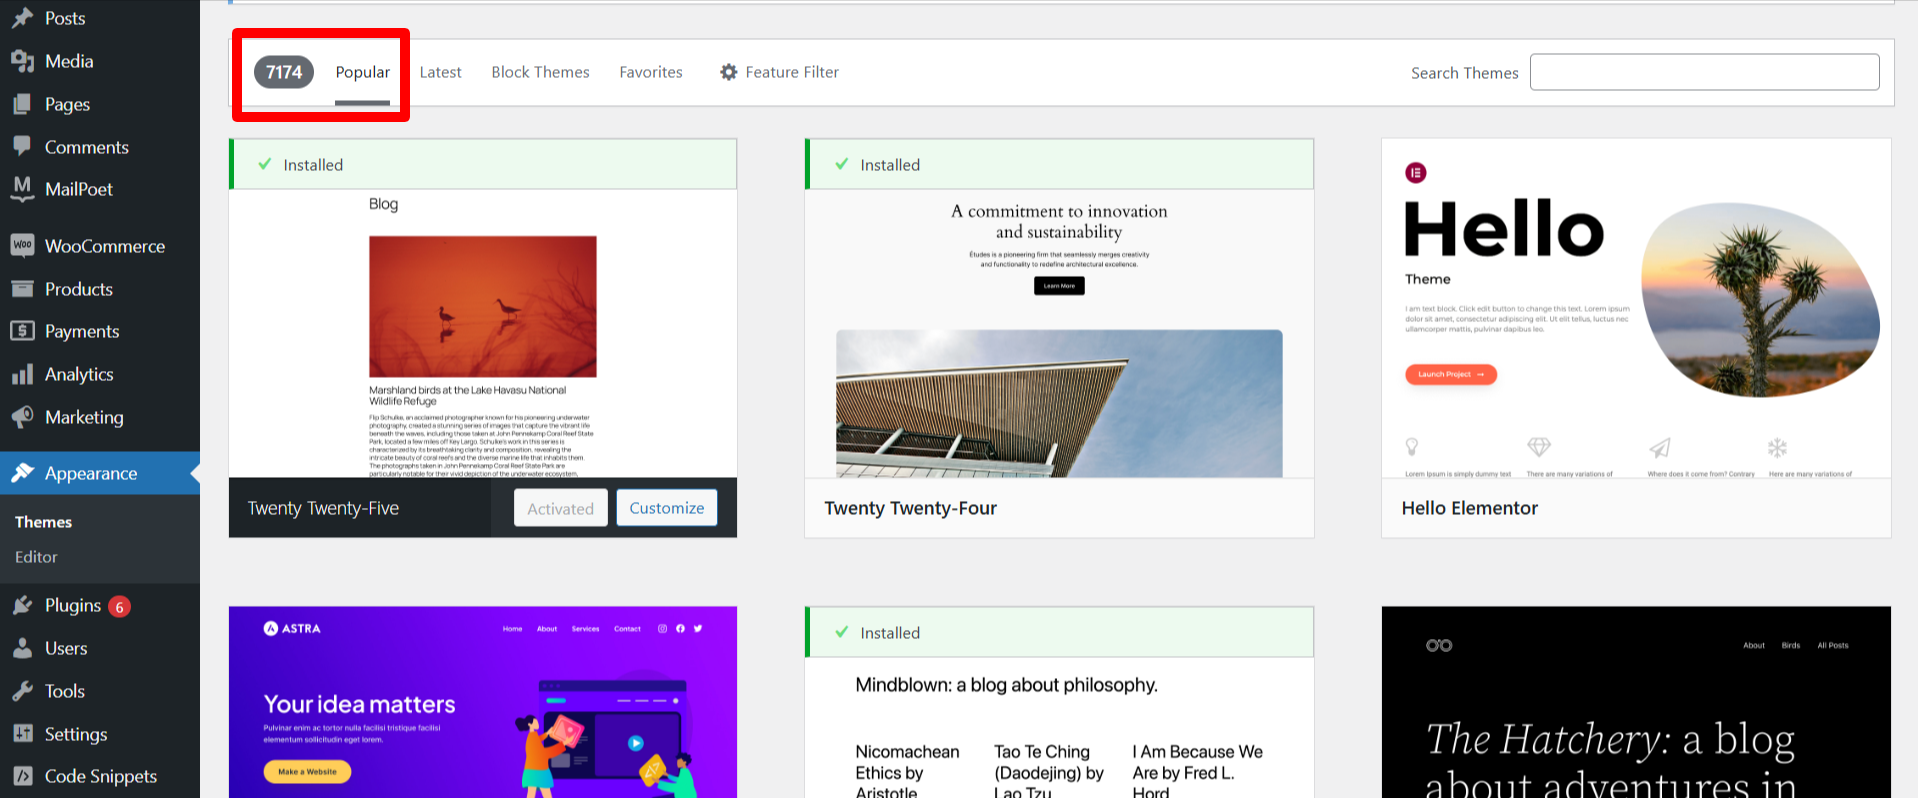Open the Twenty Twenty-Four theme preview thumbnail
The image size is (1918, 798).
coord(1059,333)
